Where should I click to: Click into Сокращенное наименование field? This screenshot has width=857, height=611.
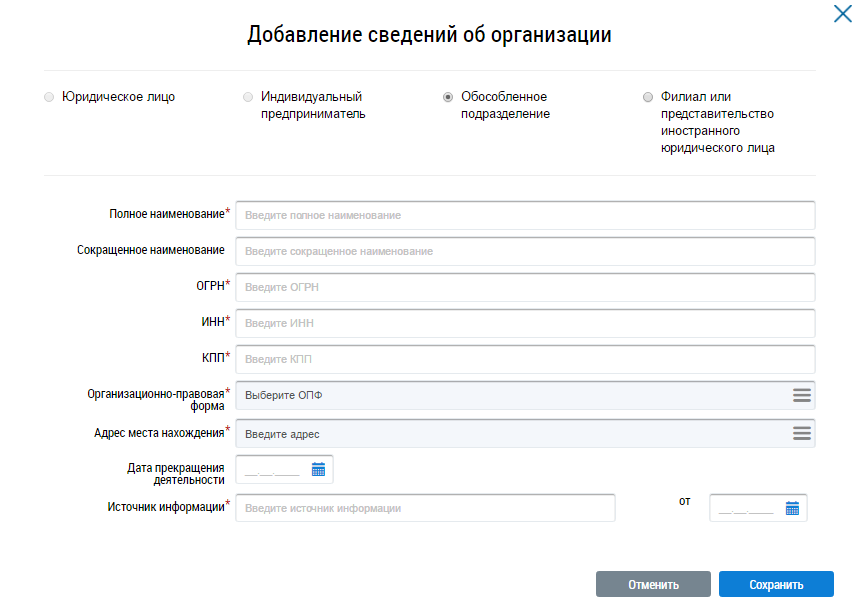[x=525, y=251]
